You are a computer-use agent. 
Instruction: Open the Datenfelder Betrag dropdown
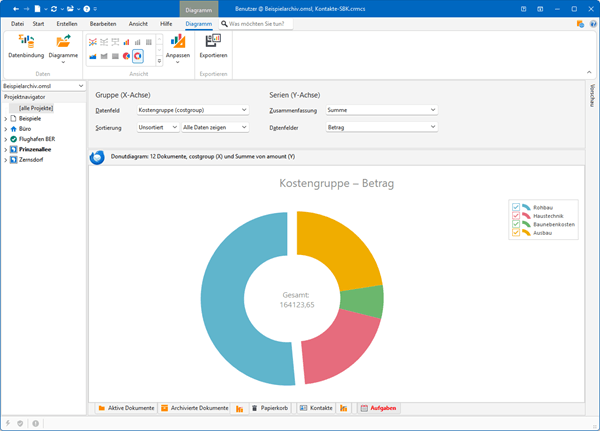click(382, 127)
